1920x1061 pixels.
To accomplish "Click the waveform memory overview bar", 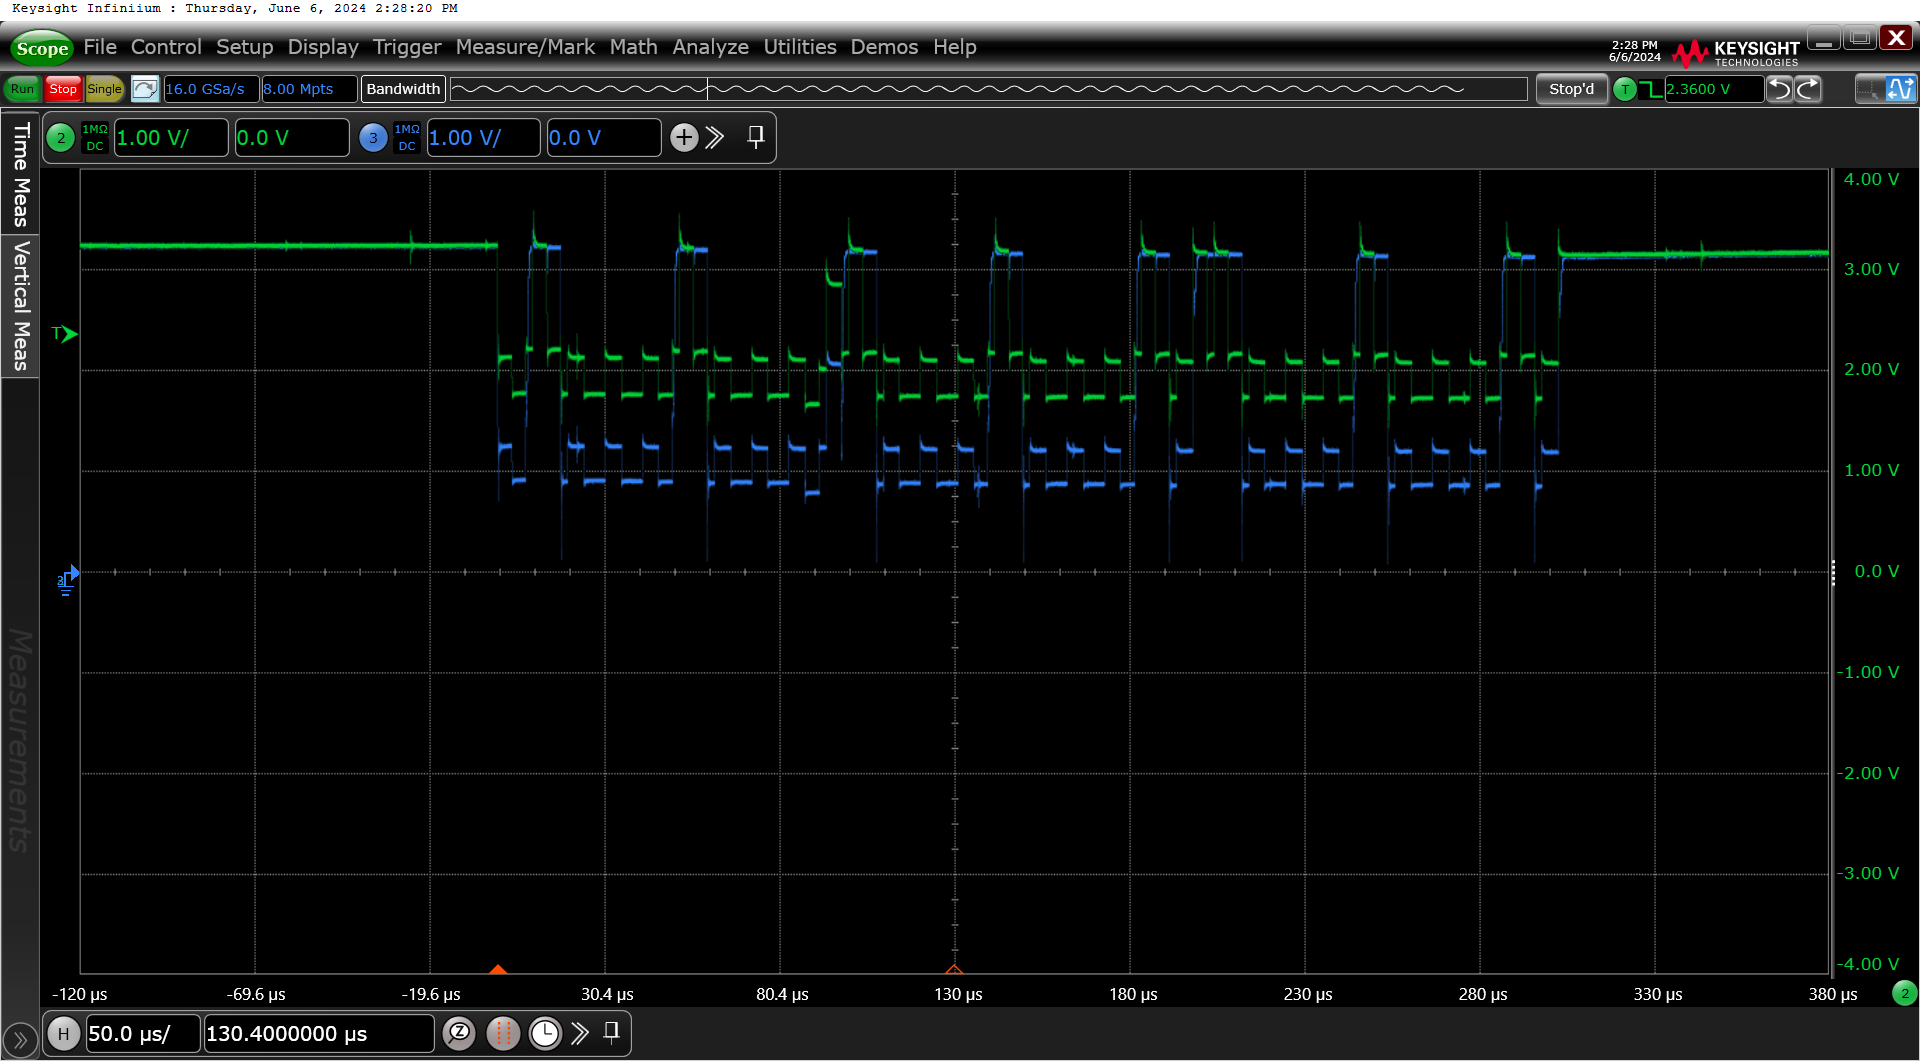I will tap(988, 89).
